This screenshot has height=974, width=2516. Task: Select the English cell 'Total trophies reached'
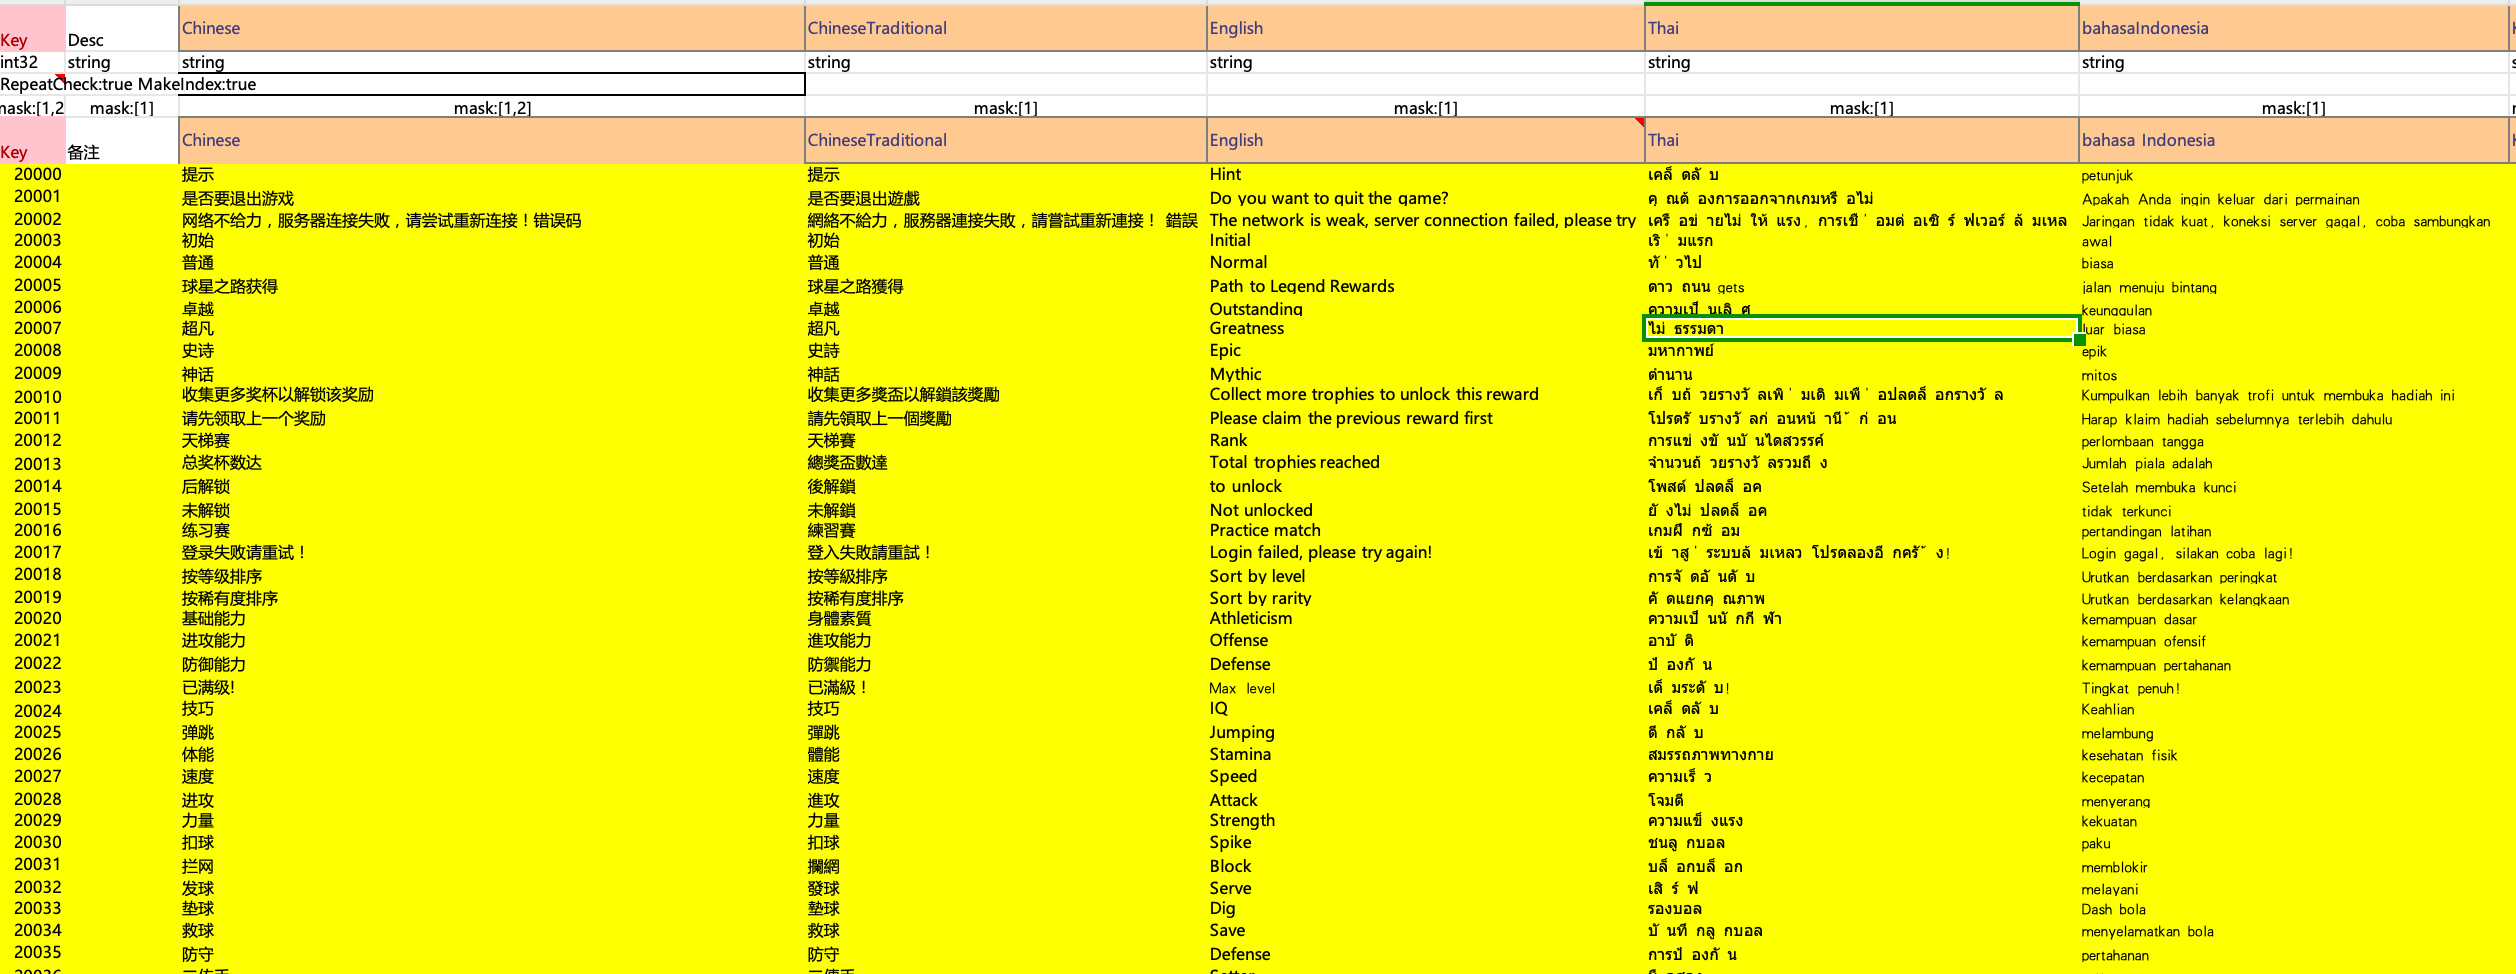1425,462
